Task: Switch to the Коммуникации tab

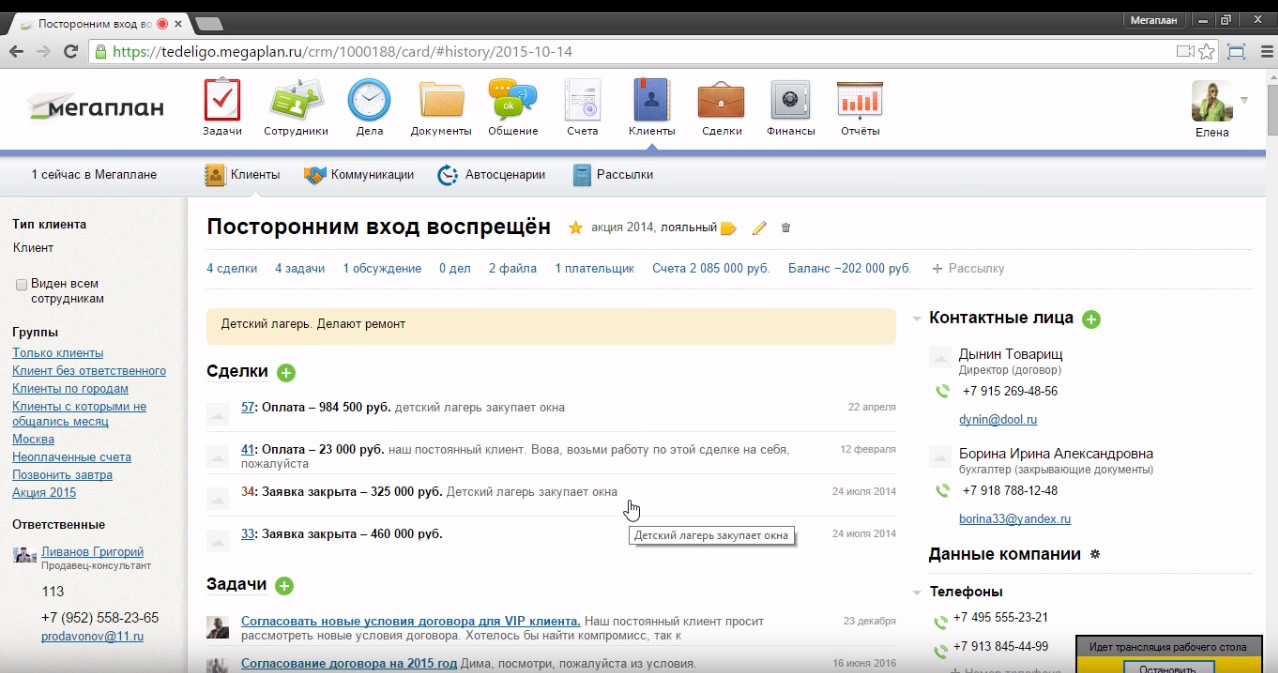Action: point(359,175)
